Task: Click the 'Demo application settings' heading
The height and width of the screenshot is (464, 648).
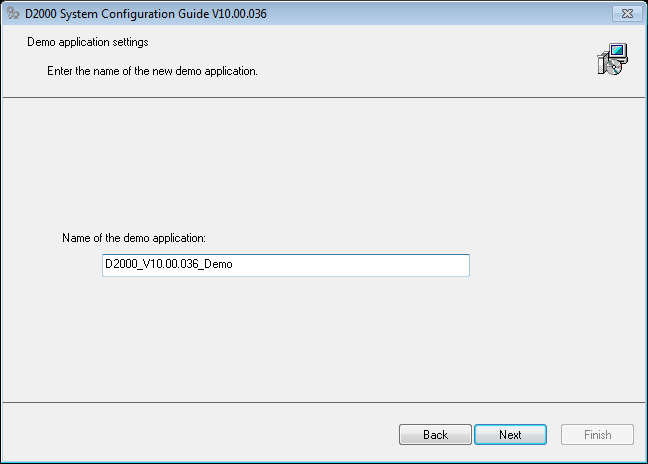Action: coord(85,42)
